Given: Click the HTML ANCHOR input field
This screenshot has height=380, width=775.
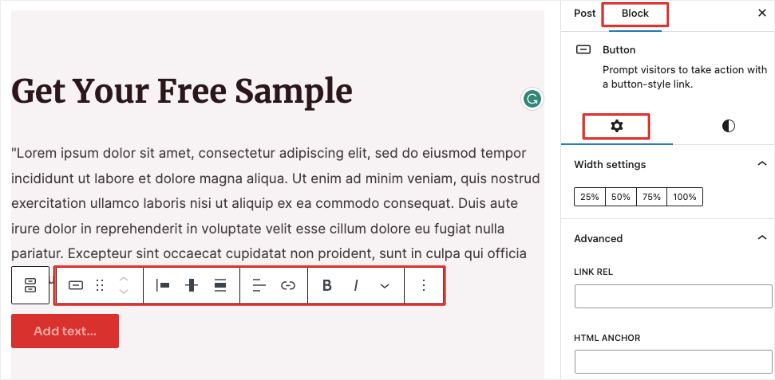Looking at the screenshot, I should click(673, 362).
